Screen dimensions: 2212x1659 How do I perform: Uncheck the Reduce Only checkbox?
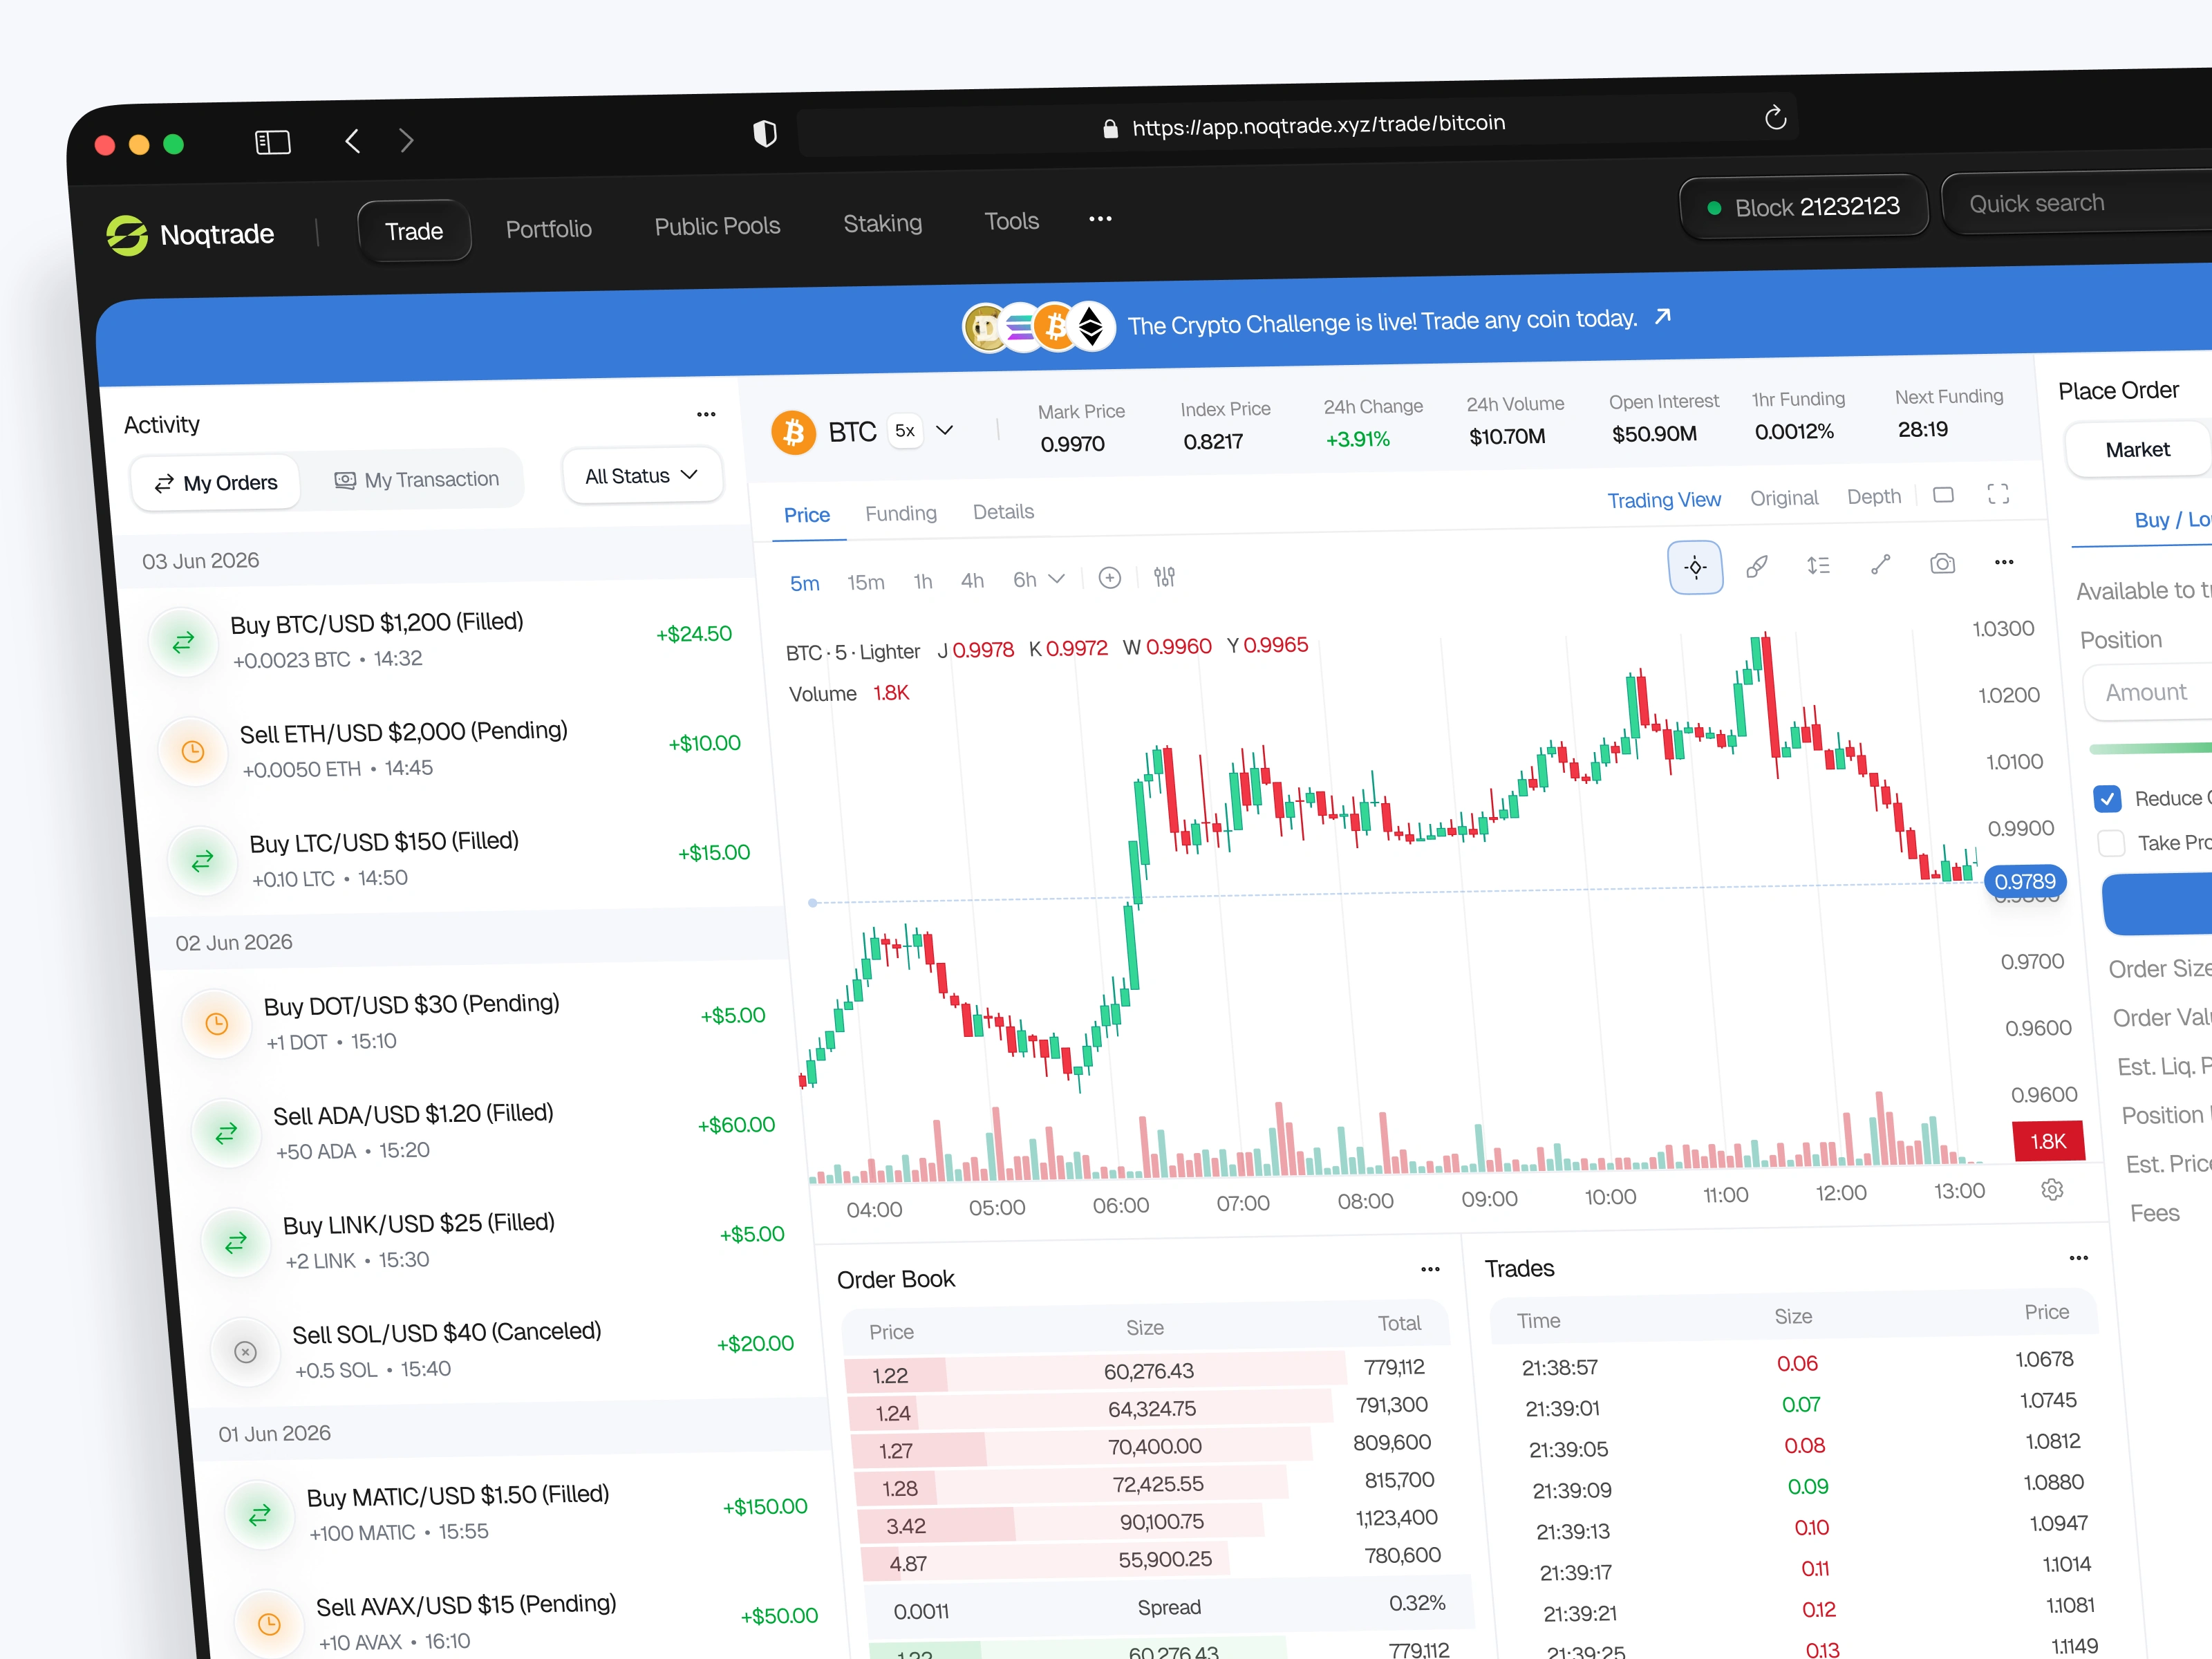[2107, 798]
